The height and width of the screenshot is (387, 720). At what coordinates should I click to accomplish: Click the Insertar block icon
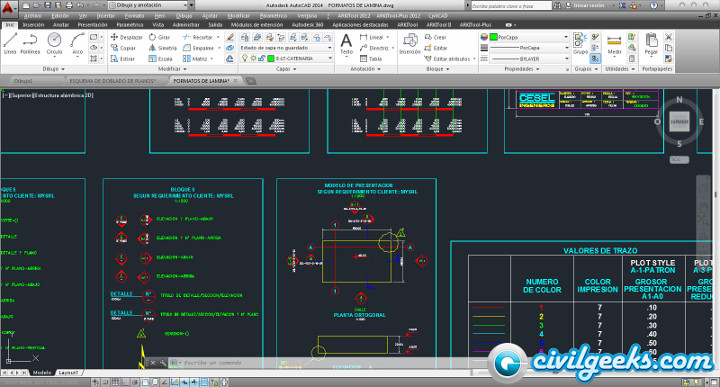pyautogui.click(x=410, y=45)
